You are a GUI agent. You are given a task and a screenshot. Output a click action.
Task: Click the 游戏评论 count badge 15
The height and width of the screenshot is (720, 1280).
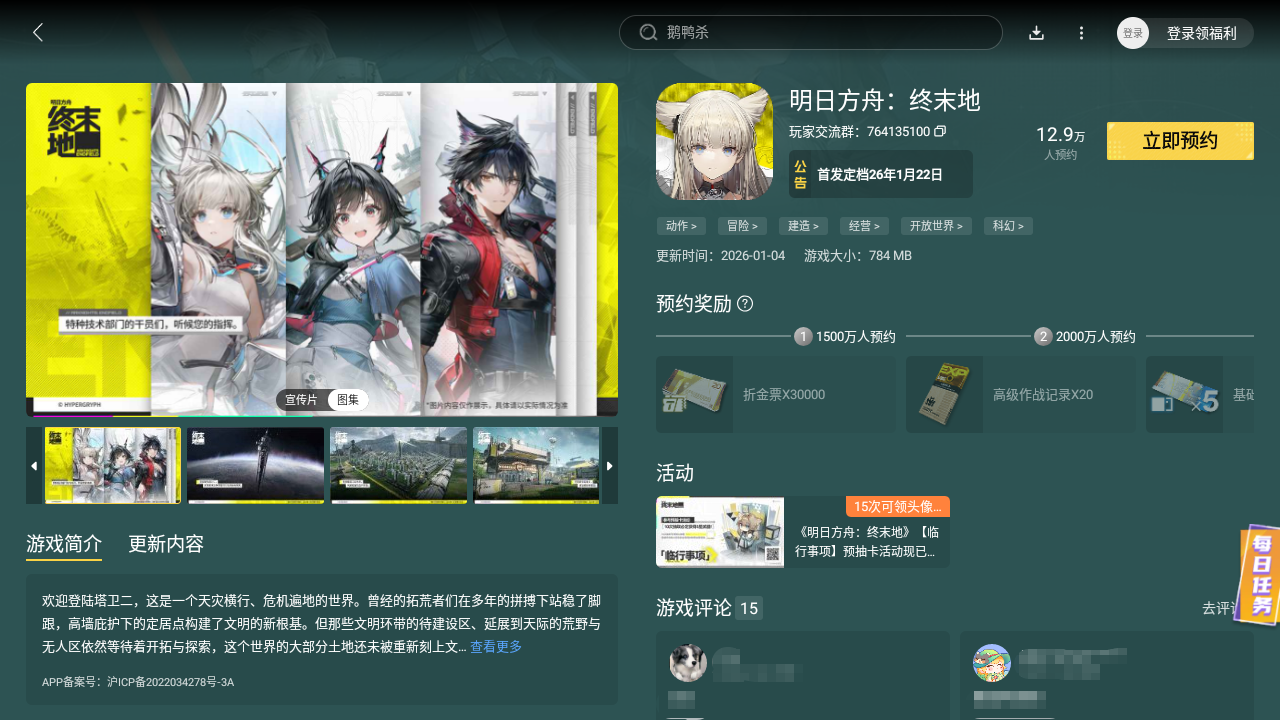(749, 608)
